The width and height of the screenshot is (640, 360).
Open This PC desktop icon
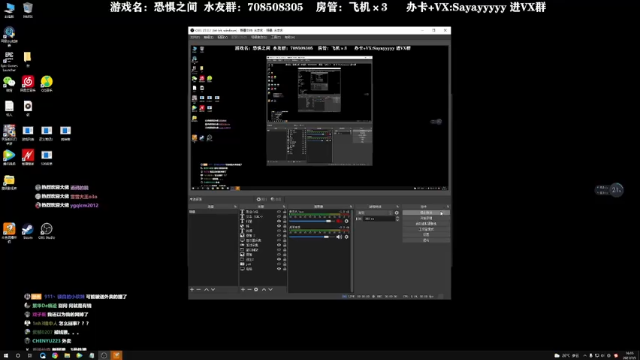click(x=9, y=10)
